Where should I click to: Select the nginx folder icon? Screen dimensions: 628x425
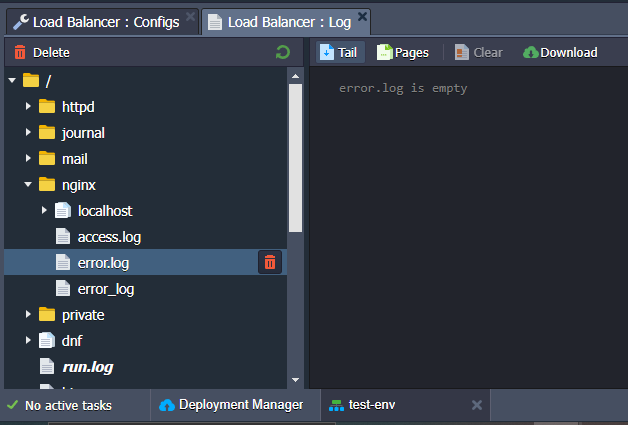47,184
